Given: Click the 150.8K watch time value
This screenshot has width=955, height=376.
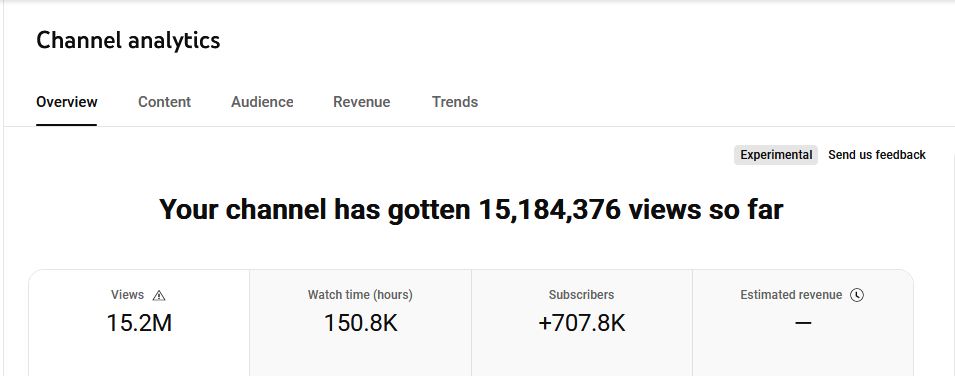Looking at the screenshot, I should (361, 323).
